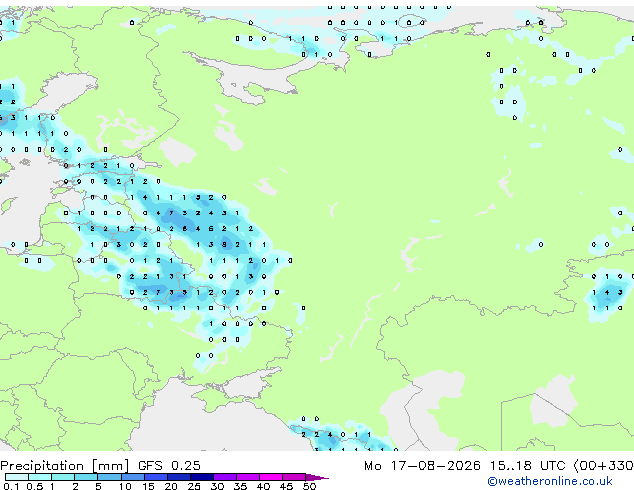Click the '20' legend scale label

[171, 486]
